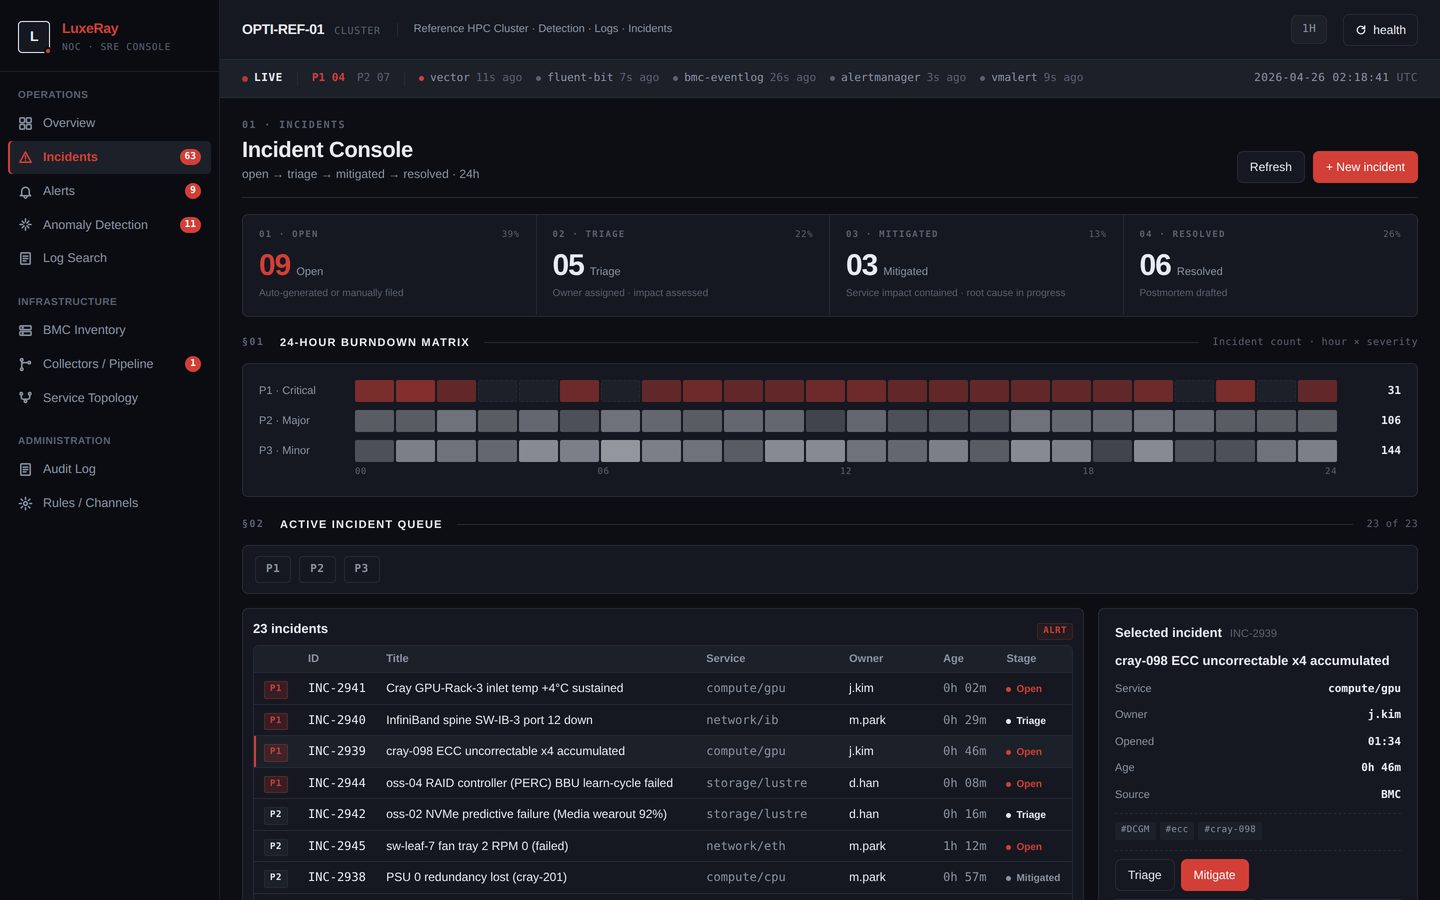Go to Anomaly Detection page
The image size is (1440, 900).
[110, 225]
